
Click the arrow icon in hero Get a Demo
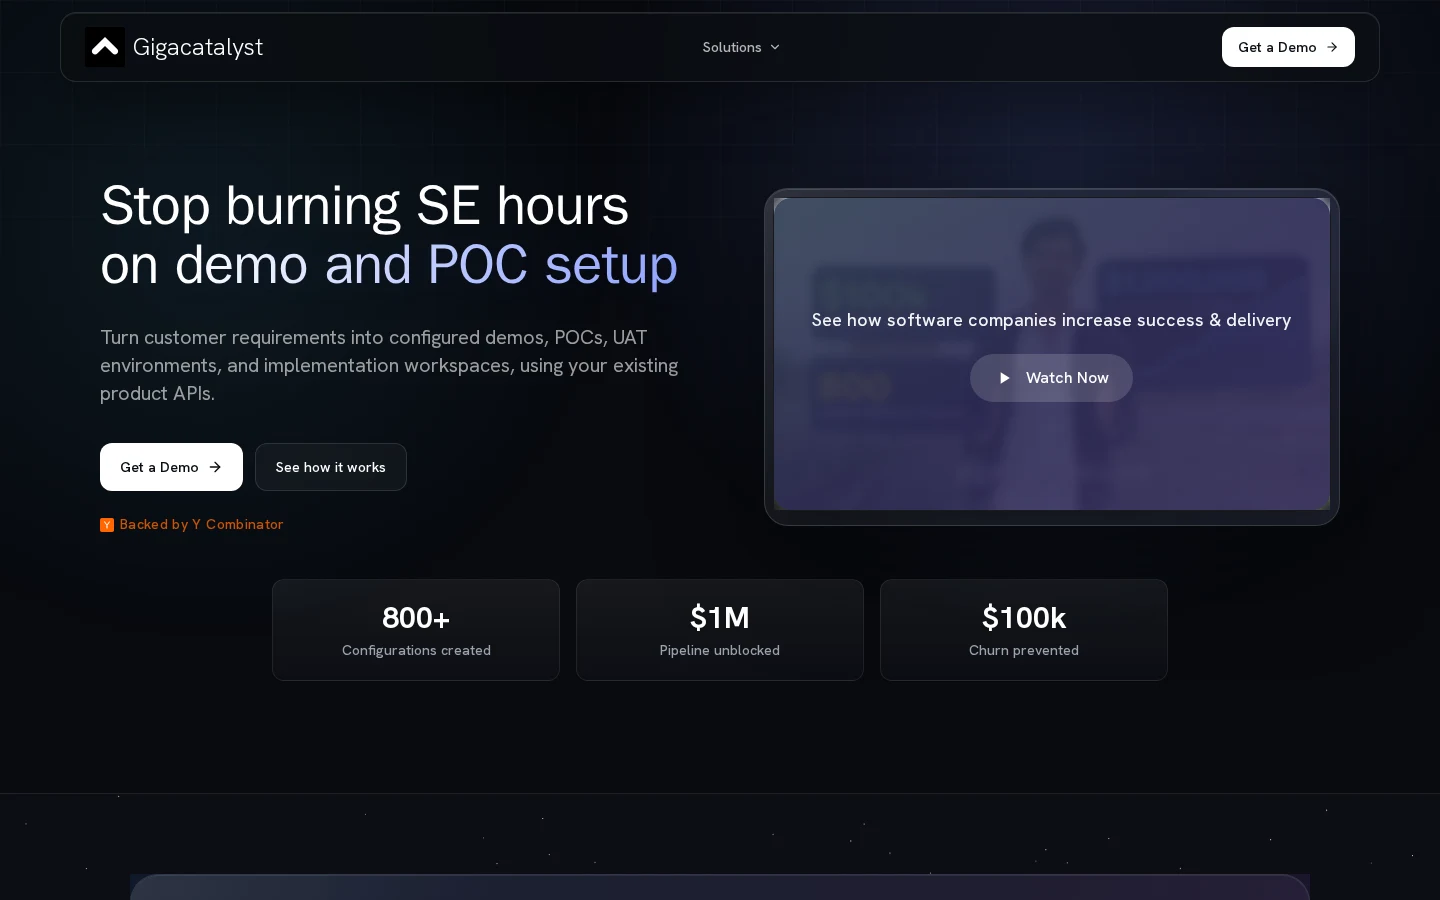[215, 467]
